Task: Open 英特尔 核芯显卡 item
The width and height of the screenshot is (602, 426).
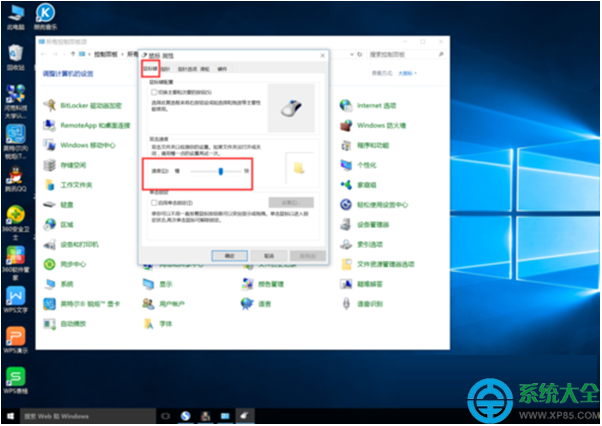Action: pos(82,304)
